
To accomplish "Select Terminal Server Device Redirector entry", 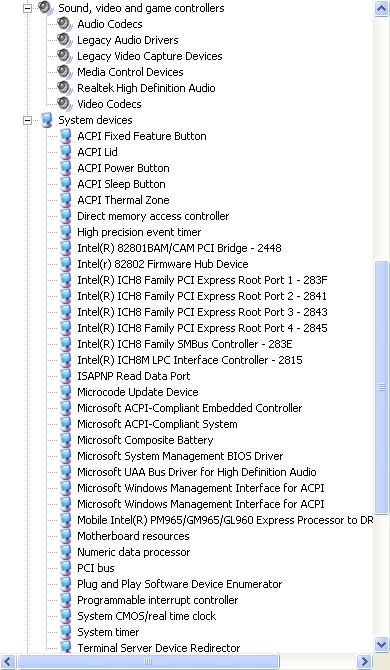I will (x=158, y=648).
